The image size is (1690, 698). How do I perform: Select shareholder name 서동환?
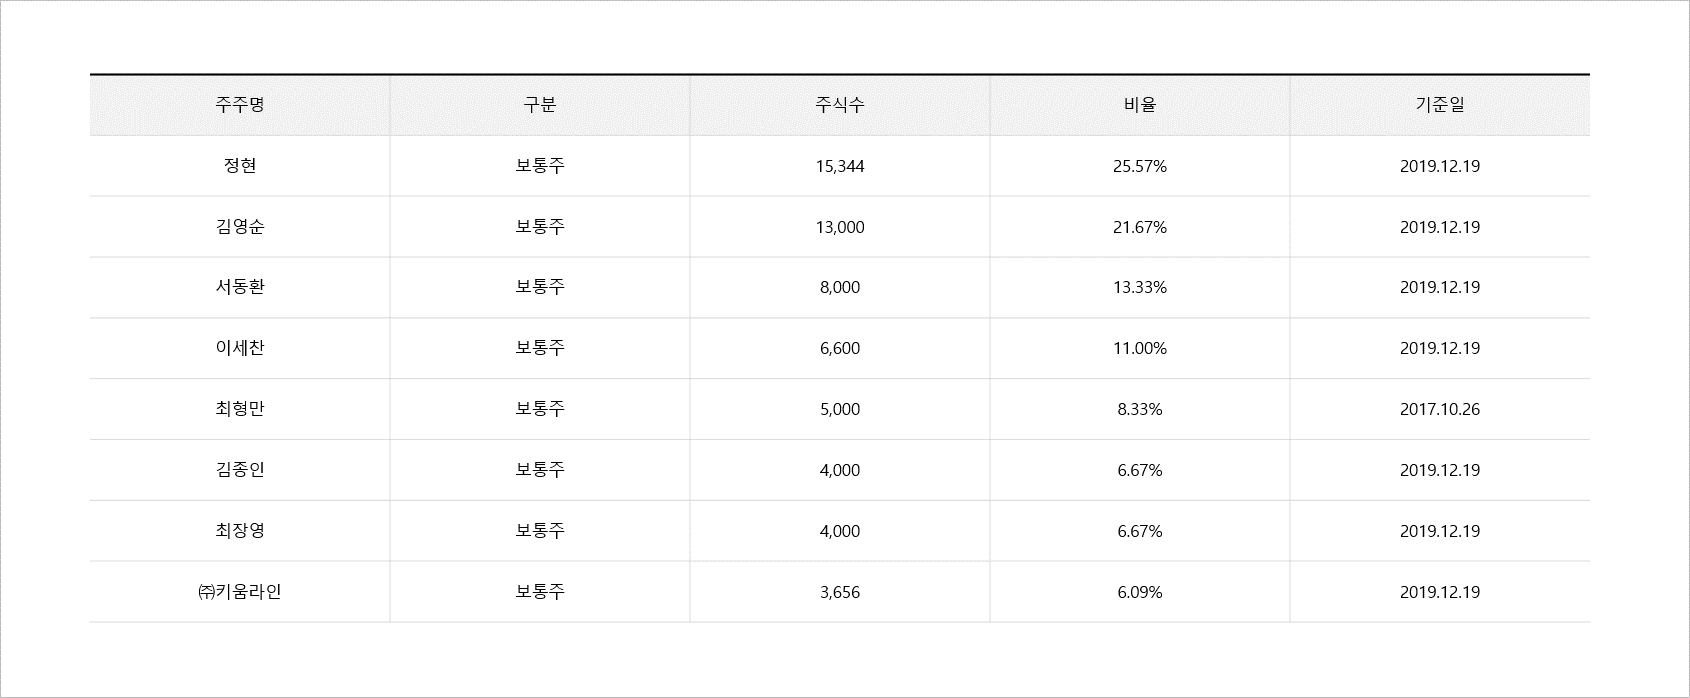click(x=240, y=288)
